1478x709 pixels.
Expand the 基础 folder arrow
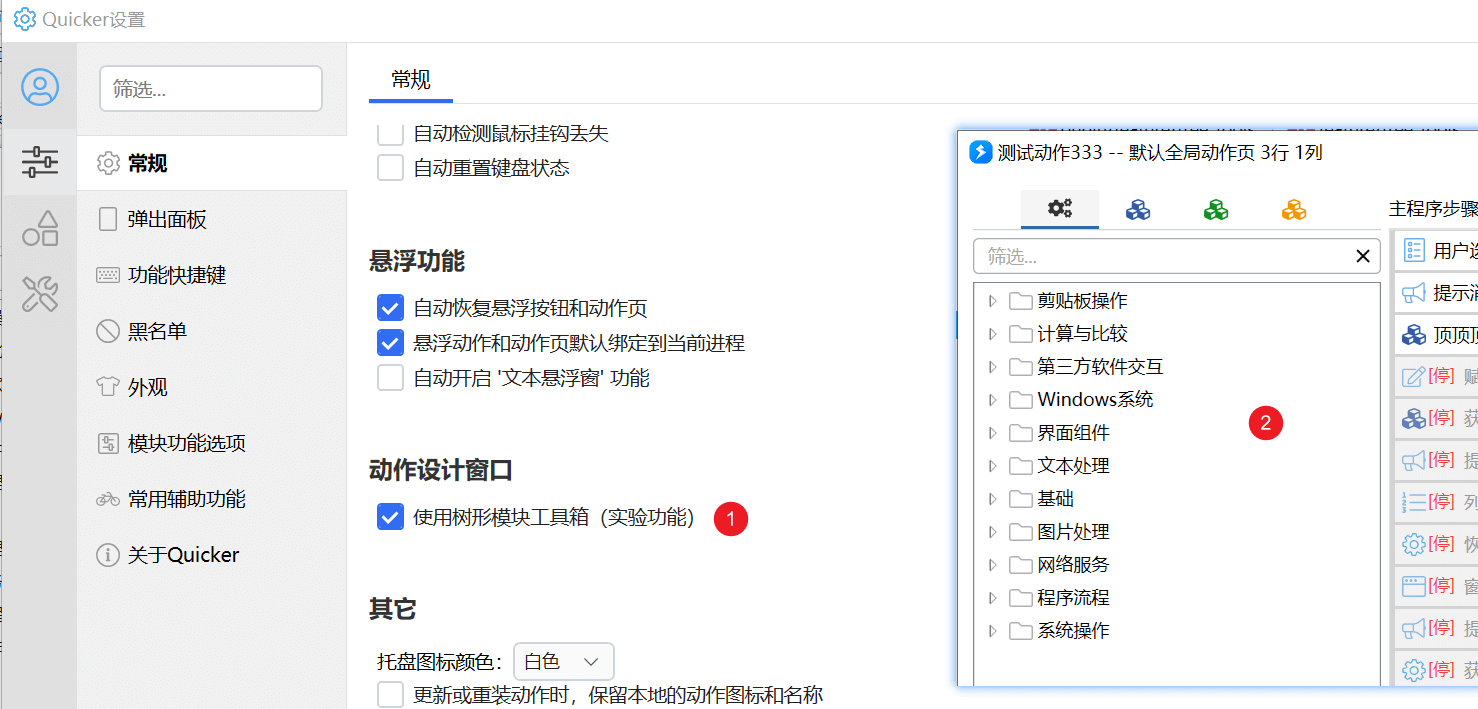tap(992, 499)
